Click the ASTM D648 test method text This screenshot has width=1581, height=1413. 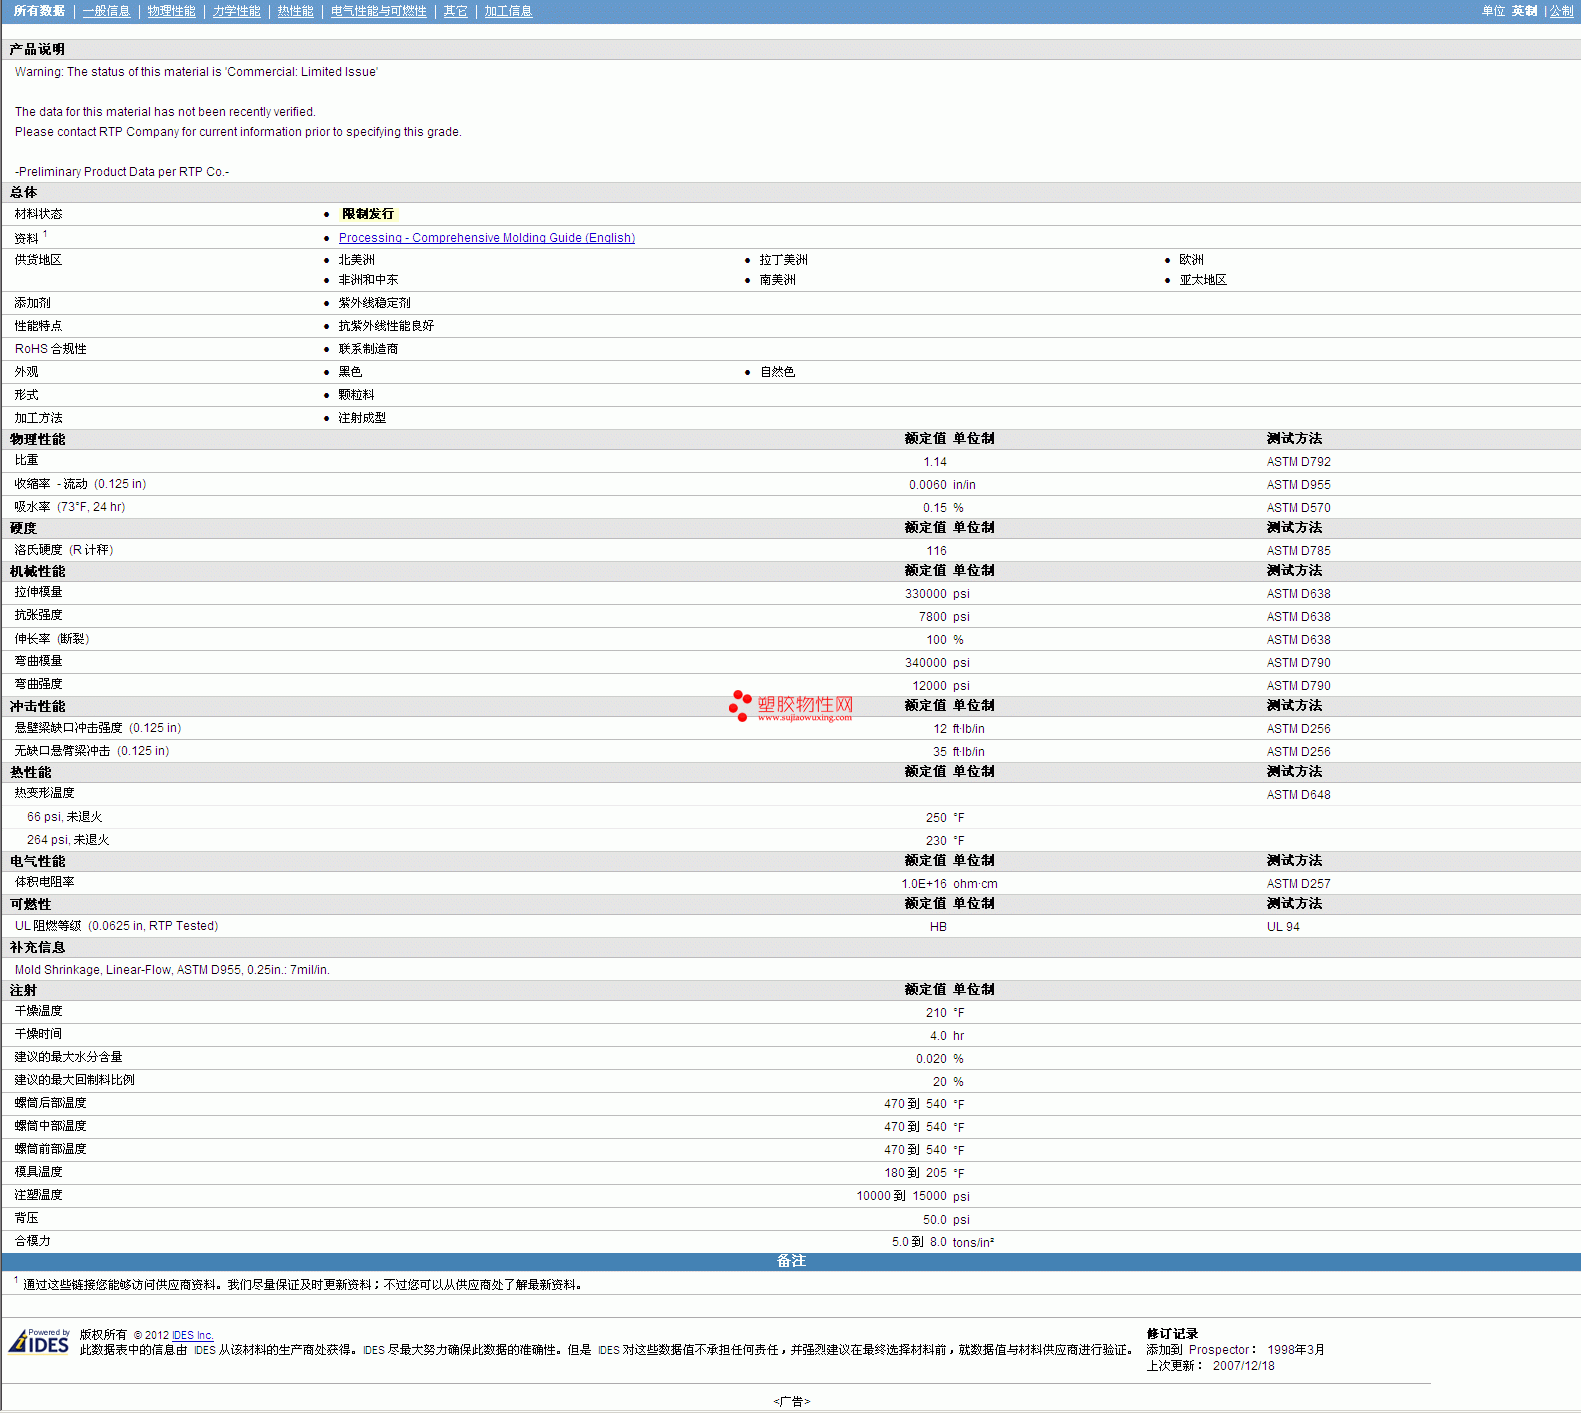point(1298,795)
